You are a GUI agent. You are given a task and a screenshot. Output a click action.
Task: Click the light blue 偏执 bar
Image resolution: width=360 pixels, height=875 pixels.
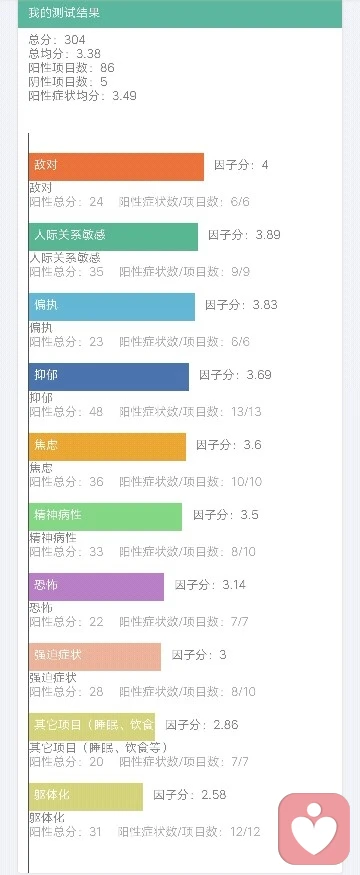click(x=112, y=306)
